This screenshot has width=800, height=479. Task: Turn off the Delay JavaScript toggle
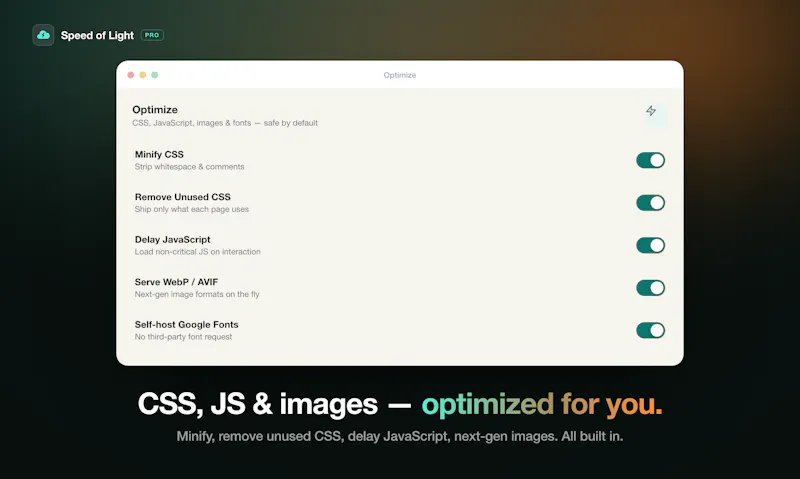(x=651, y=245)
